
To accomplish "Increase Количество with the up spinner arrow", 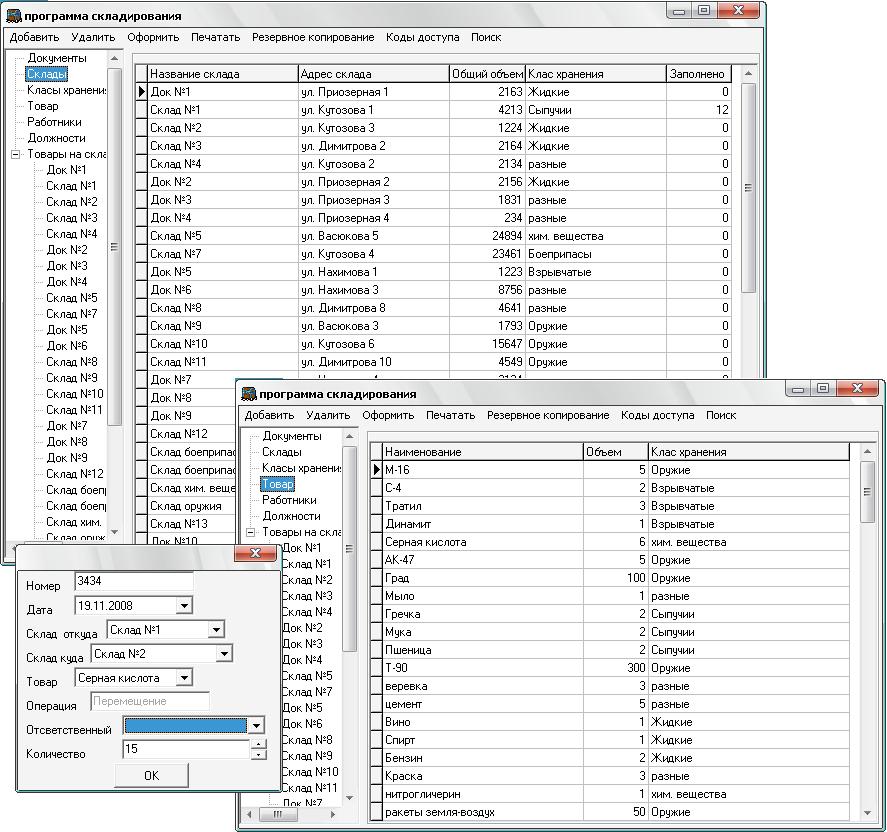I will click(x=258, y=744).
